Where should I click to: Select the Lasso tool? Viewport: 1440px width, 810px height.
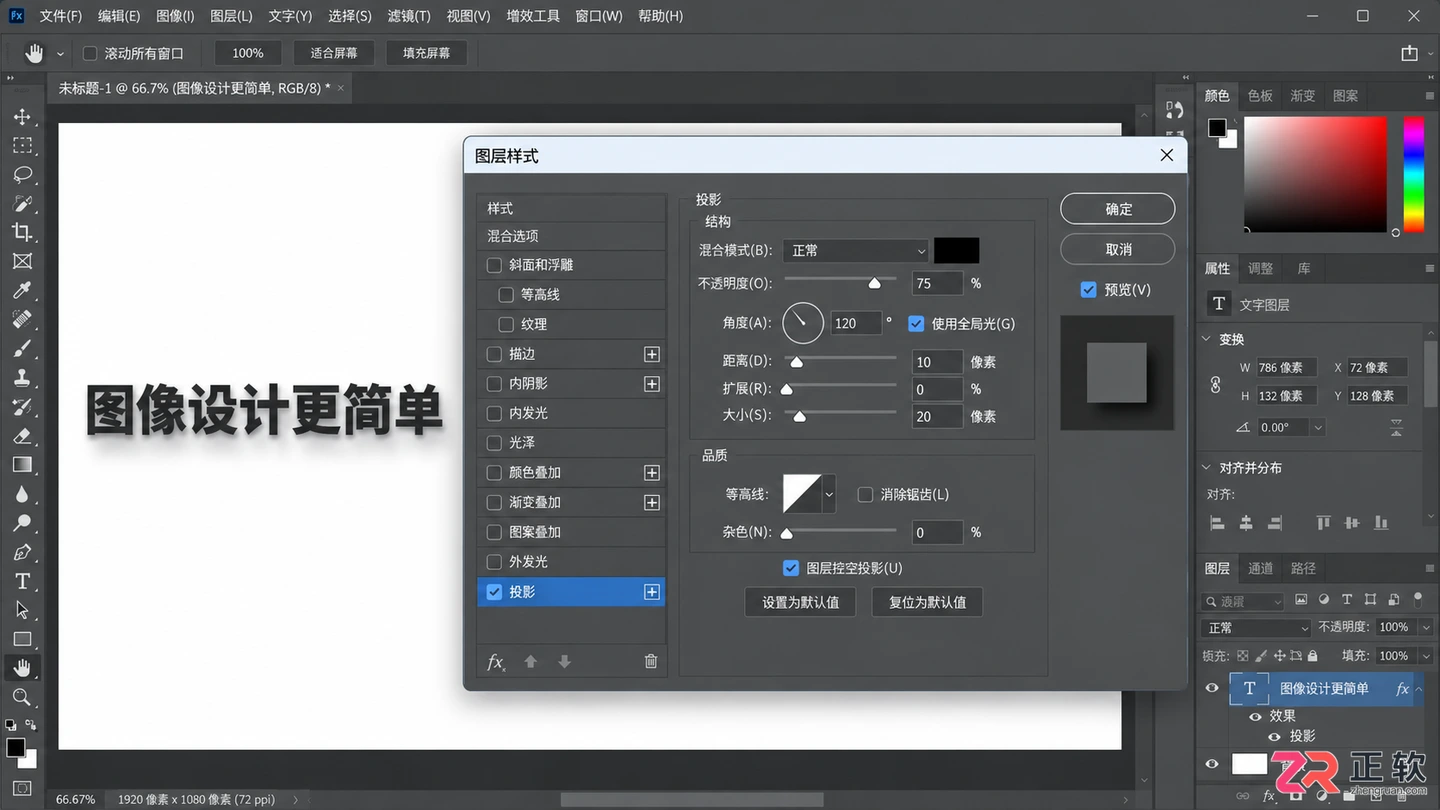pos(22,175)
